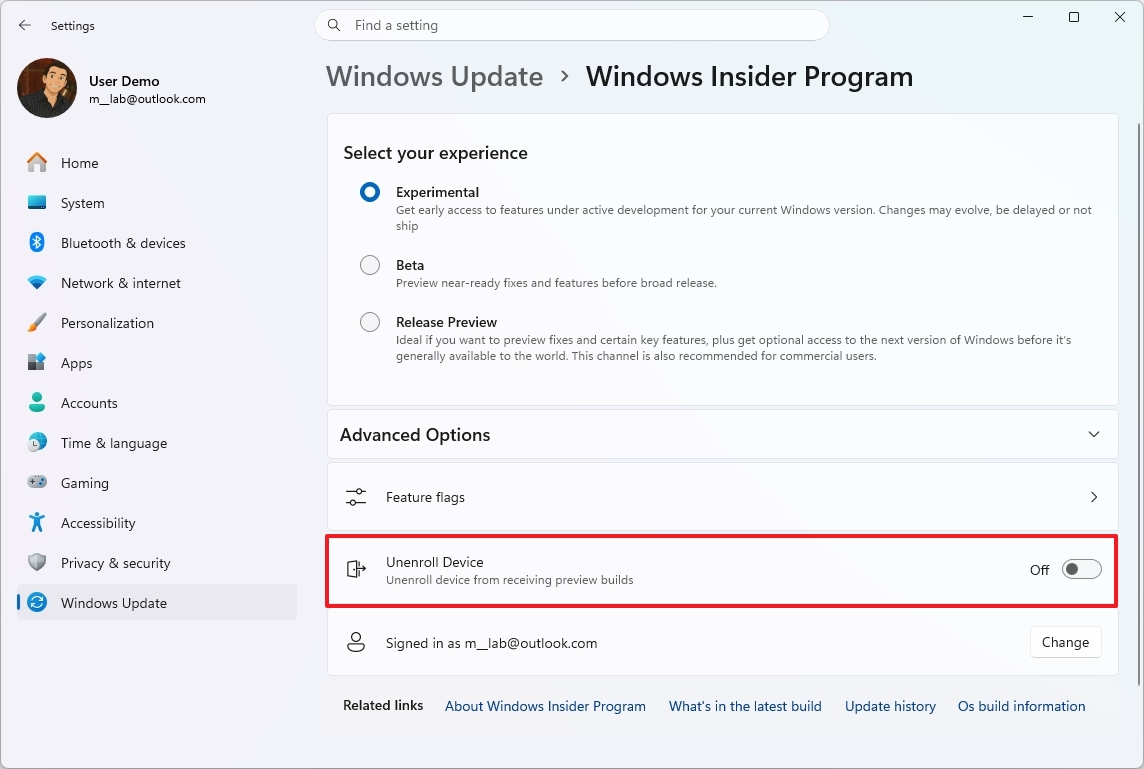The image size is (1144, 769).
Task: Click the Unenroll Device title text
Action: click(435, 563)
